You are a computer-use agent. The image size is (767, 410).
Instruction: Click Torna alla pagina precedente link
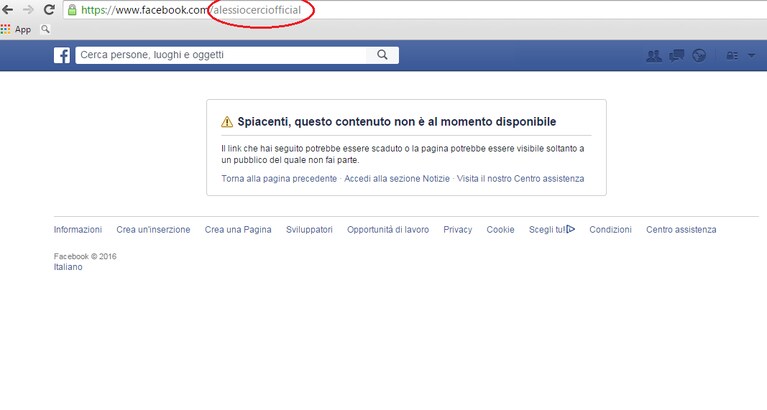click(x=279, y=179)
